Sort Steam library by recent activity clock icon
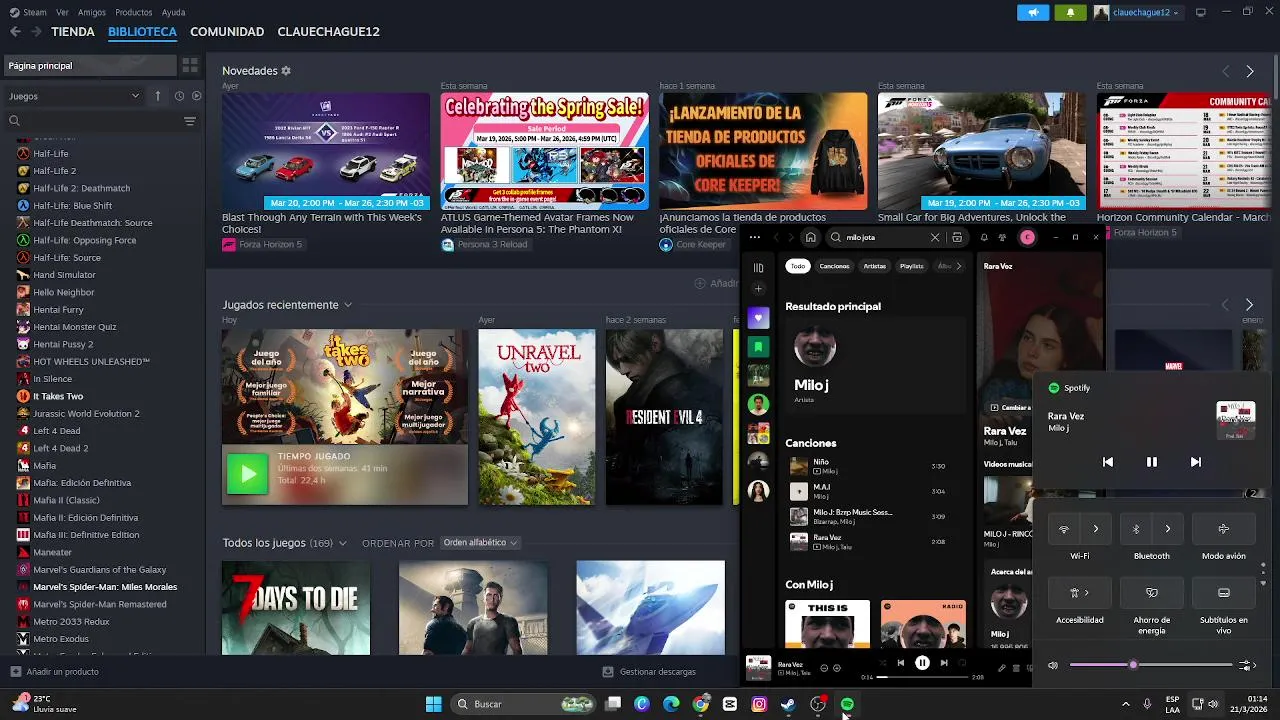 click(x=179, y=96)
